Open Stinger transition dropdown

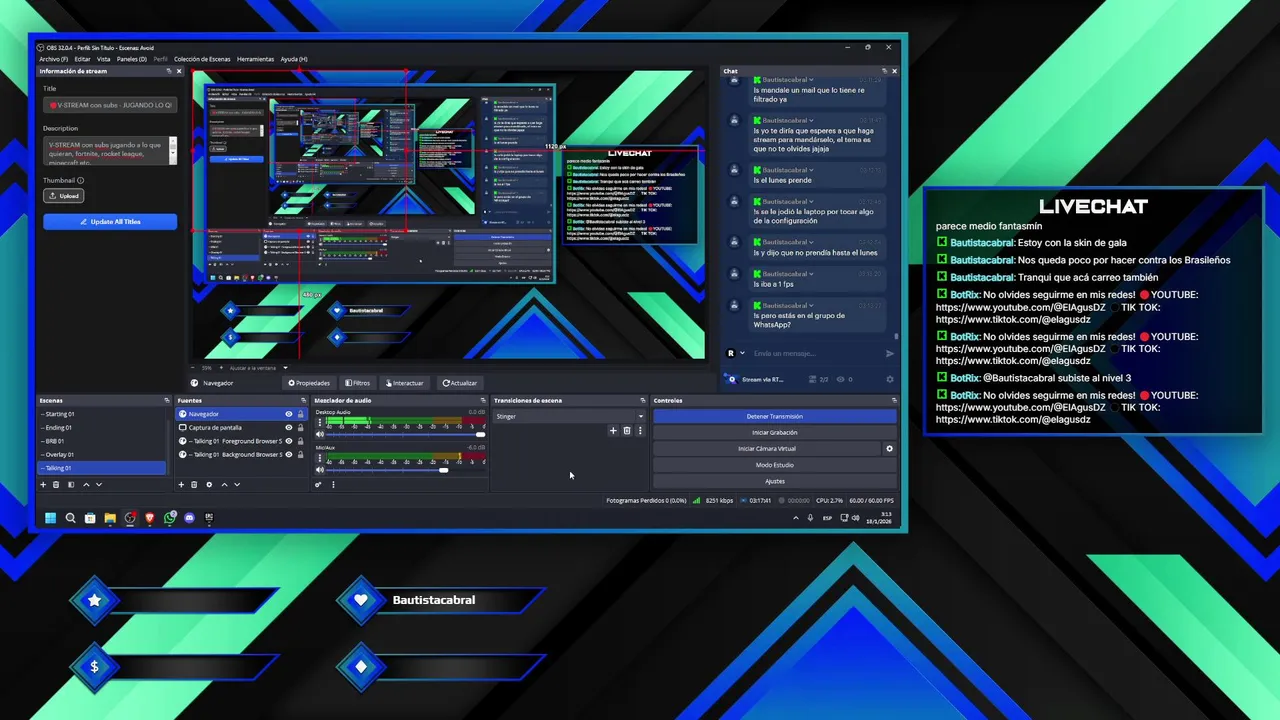[x=570, y=416]
